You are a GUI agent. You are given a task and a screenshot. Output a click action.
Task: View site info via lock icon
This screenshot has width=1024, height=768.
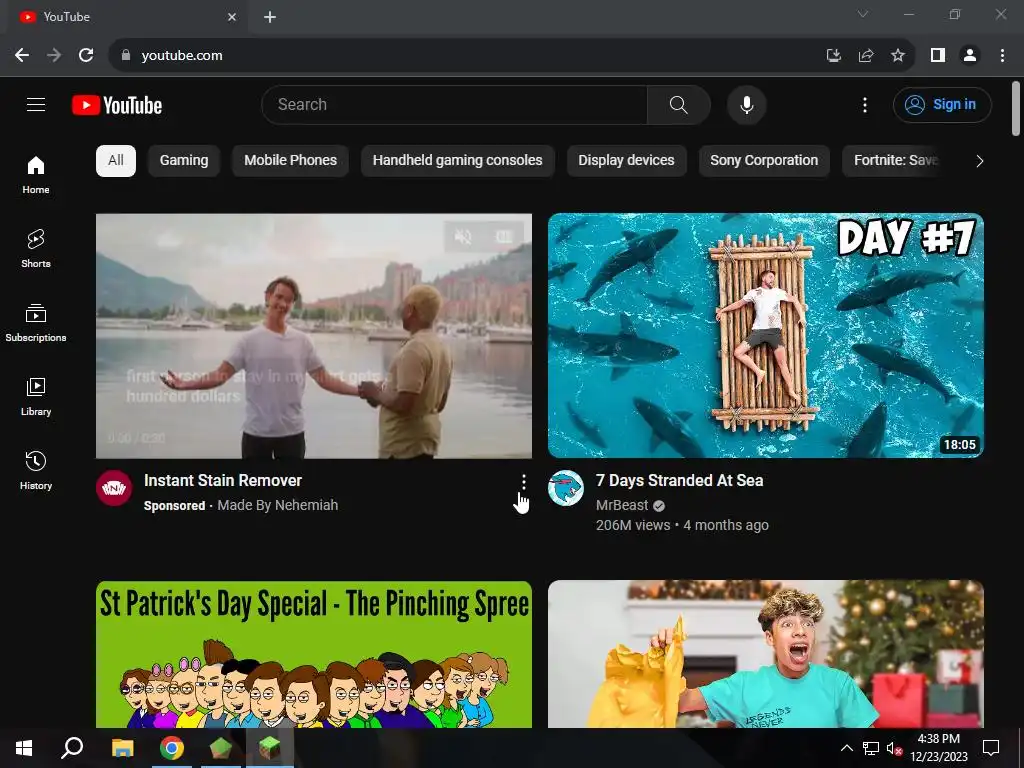pos(125,56)
